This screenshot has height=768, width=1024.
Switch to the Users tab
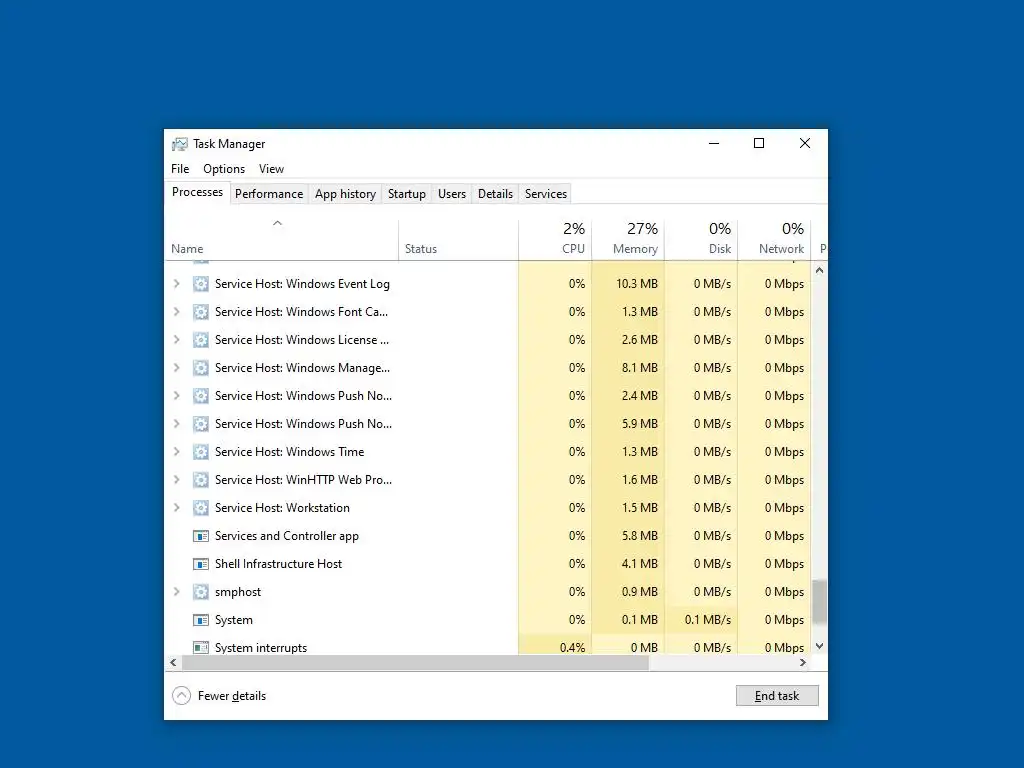452,194
